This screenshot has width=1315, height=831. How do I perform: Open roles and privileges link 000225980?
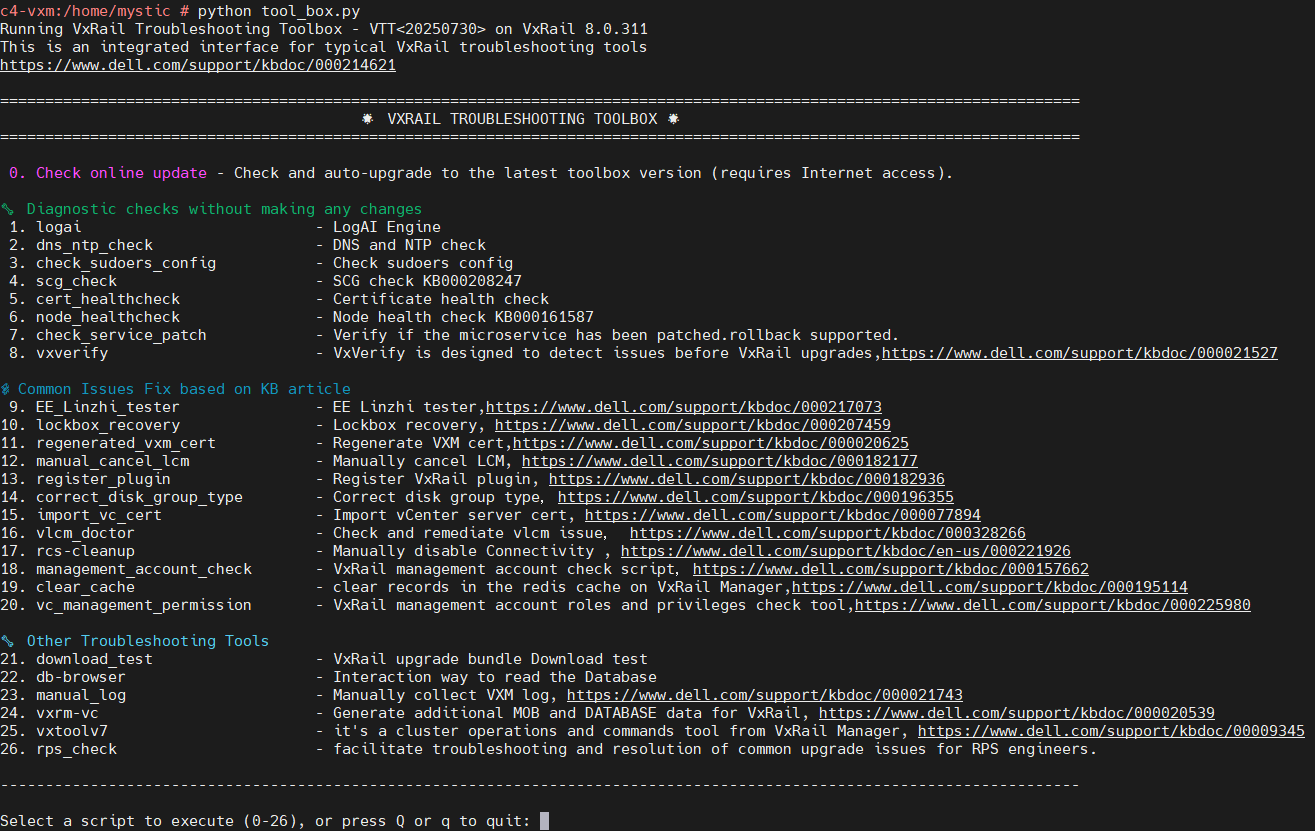(x=1052, y=605)
